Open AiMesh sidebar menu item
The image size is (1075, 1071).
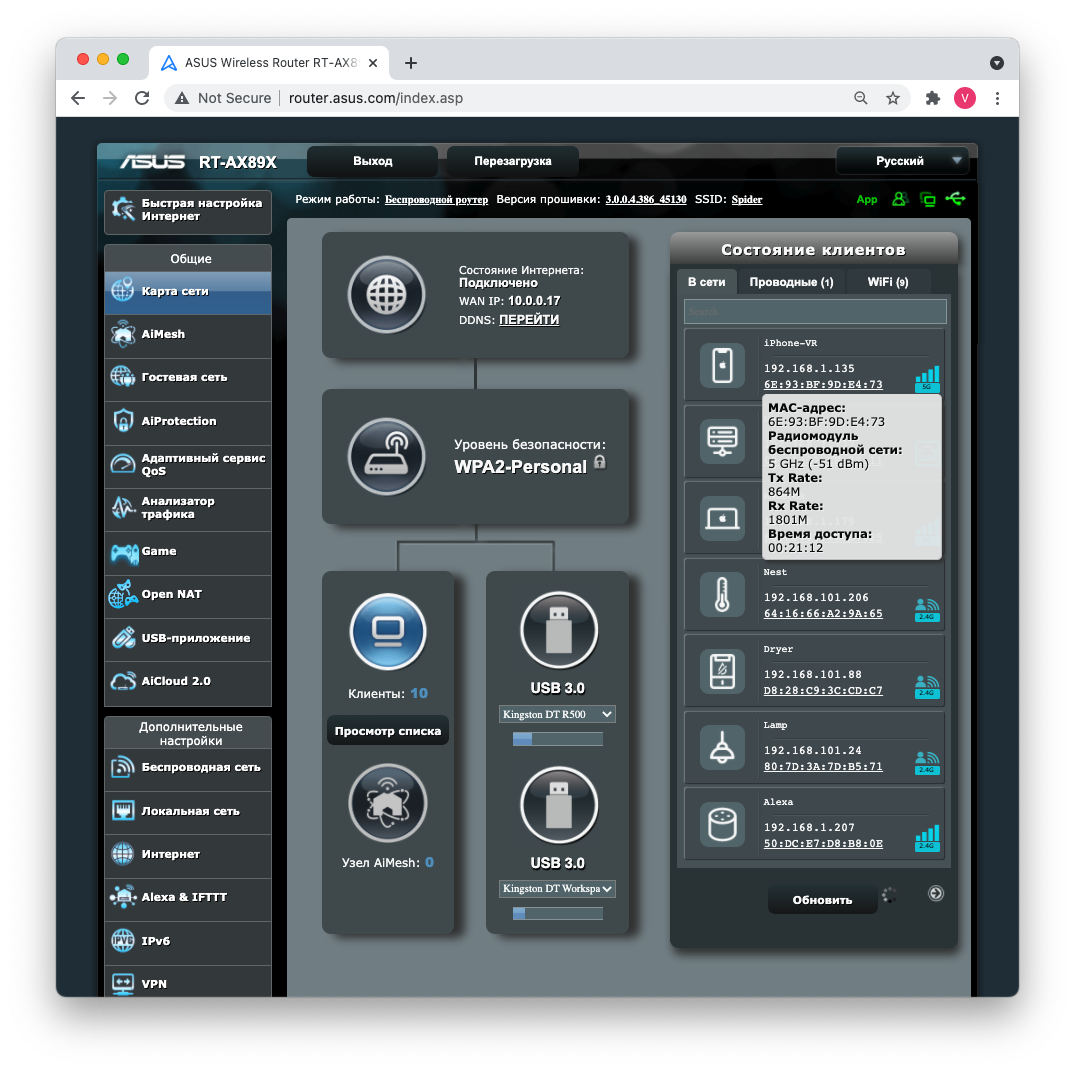click(x=188, y=335)
